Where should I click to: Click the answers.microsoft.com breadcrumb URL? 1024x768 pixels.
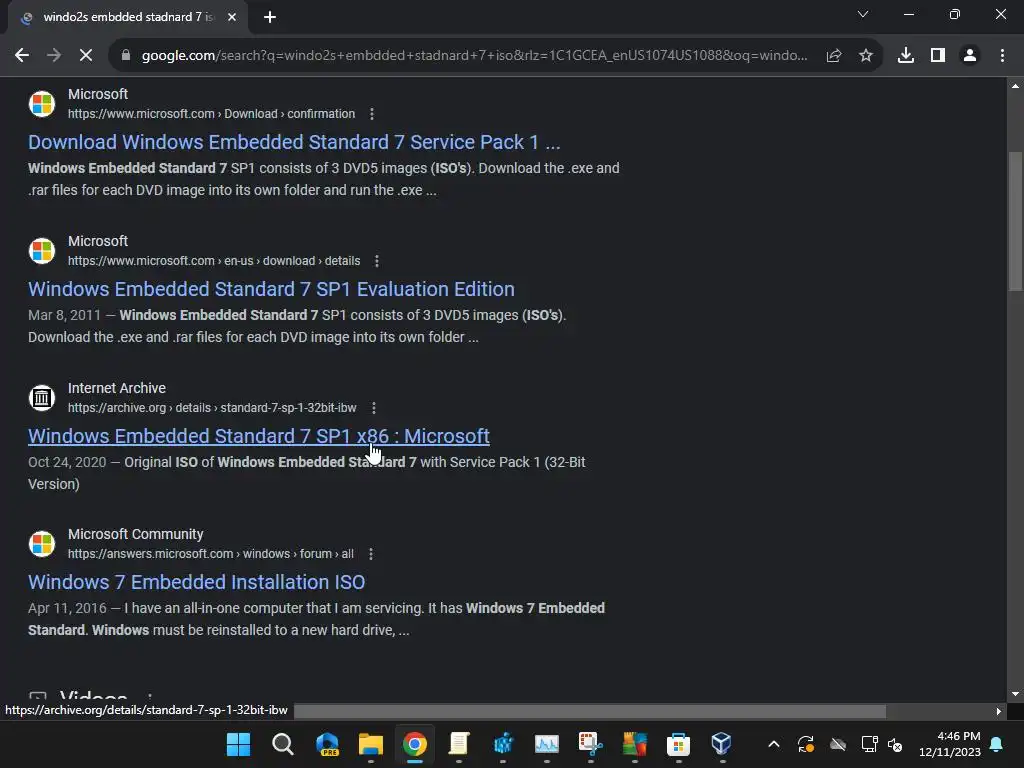coord(211,554)
